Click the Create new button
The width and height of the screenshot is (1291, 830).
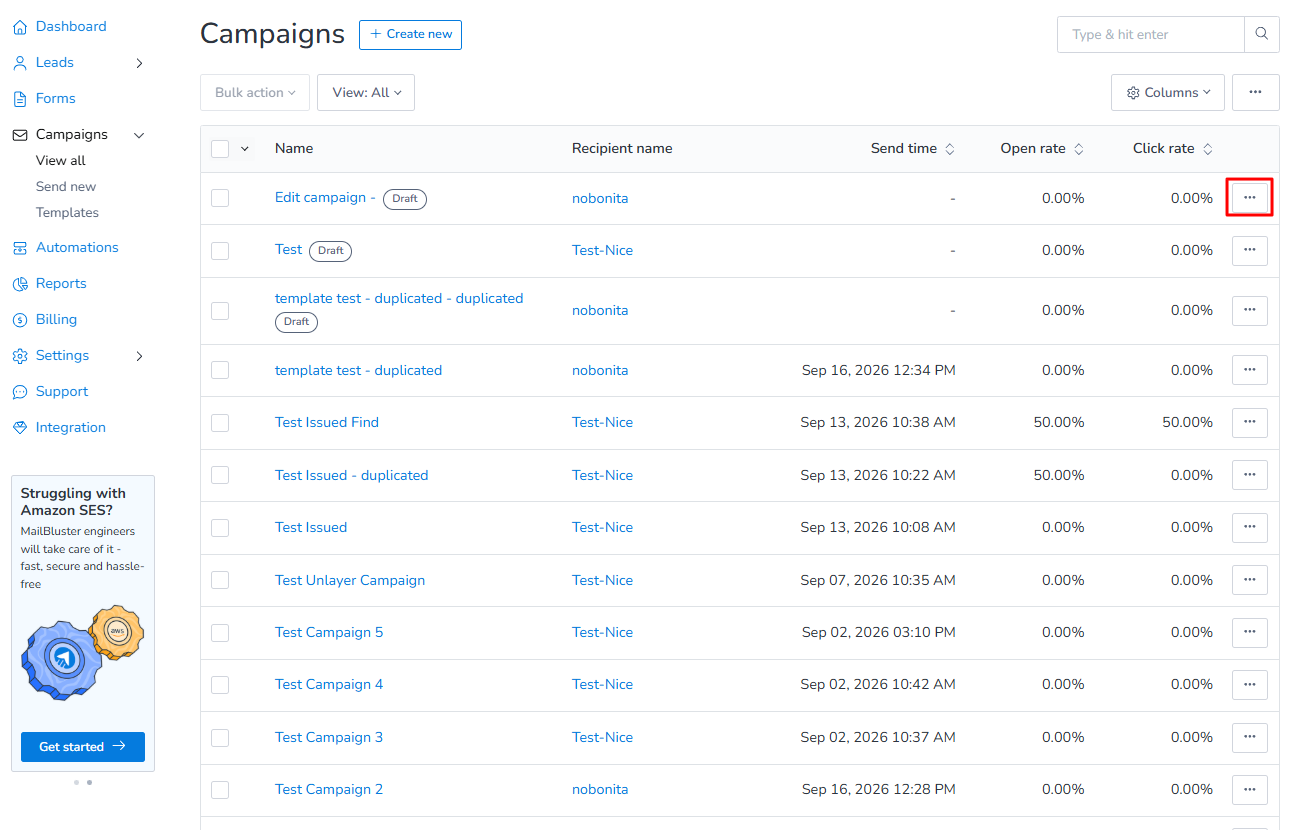(x=410, y=34)
